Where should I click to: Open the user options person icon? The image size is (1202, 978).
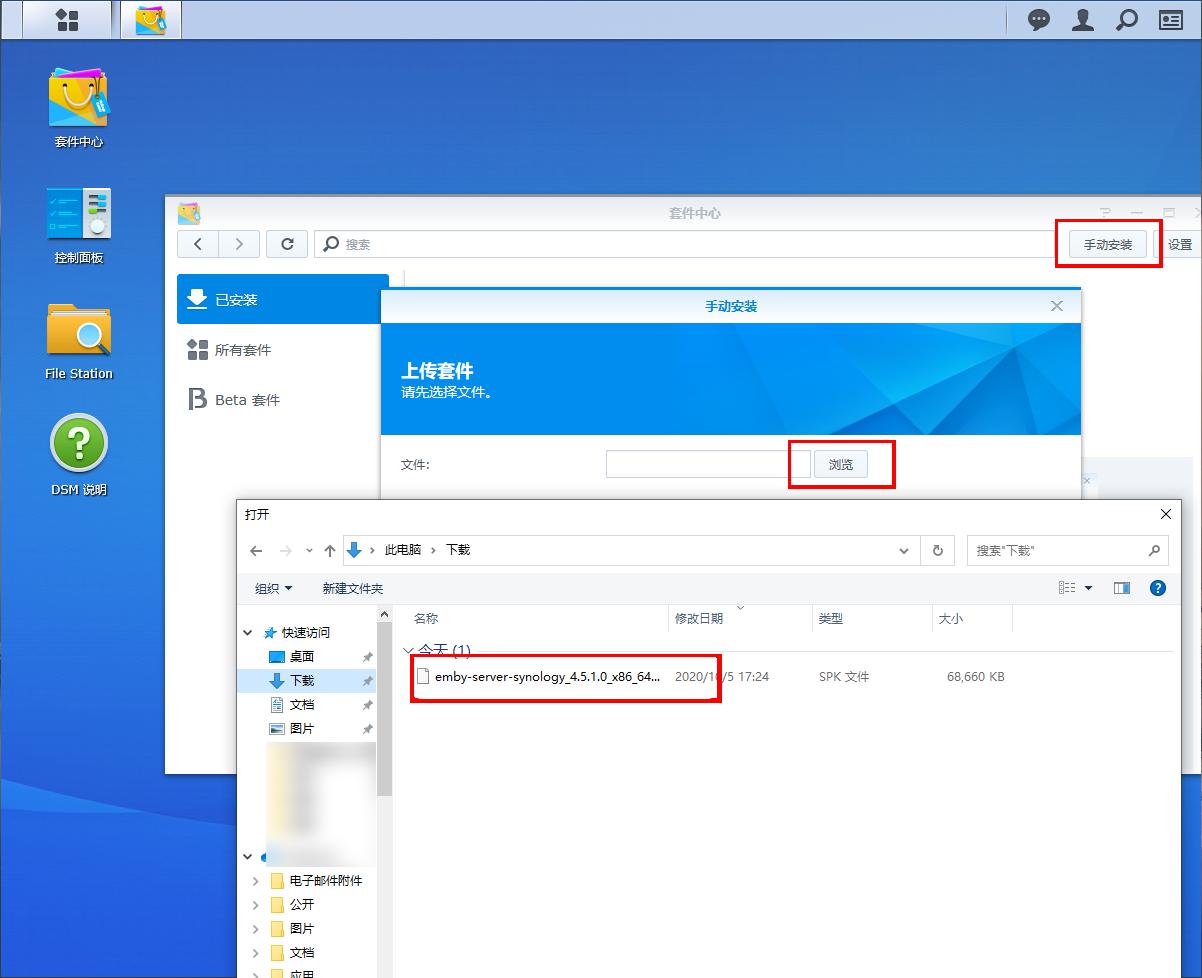coord(1083,20)
